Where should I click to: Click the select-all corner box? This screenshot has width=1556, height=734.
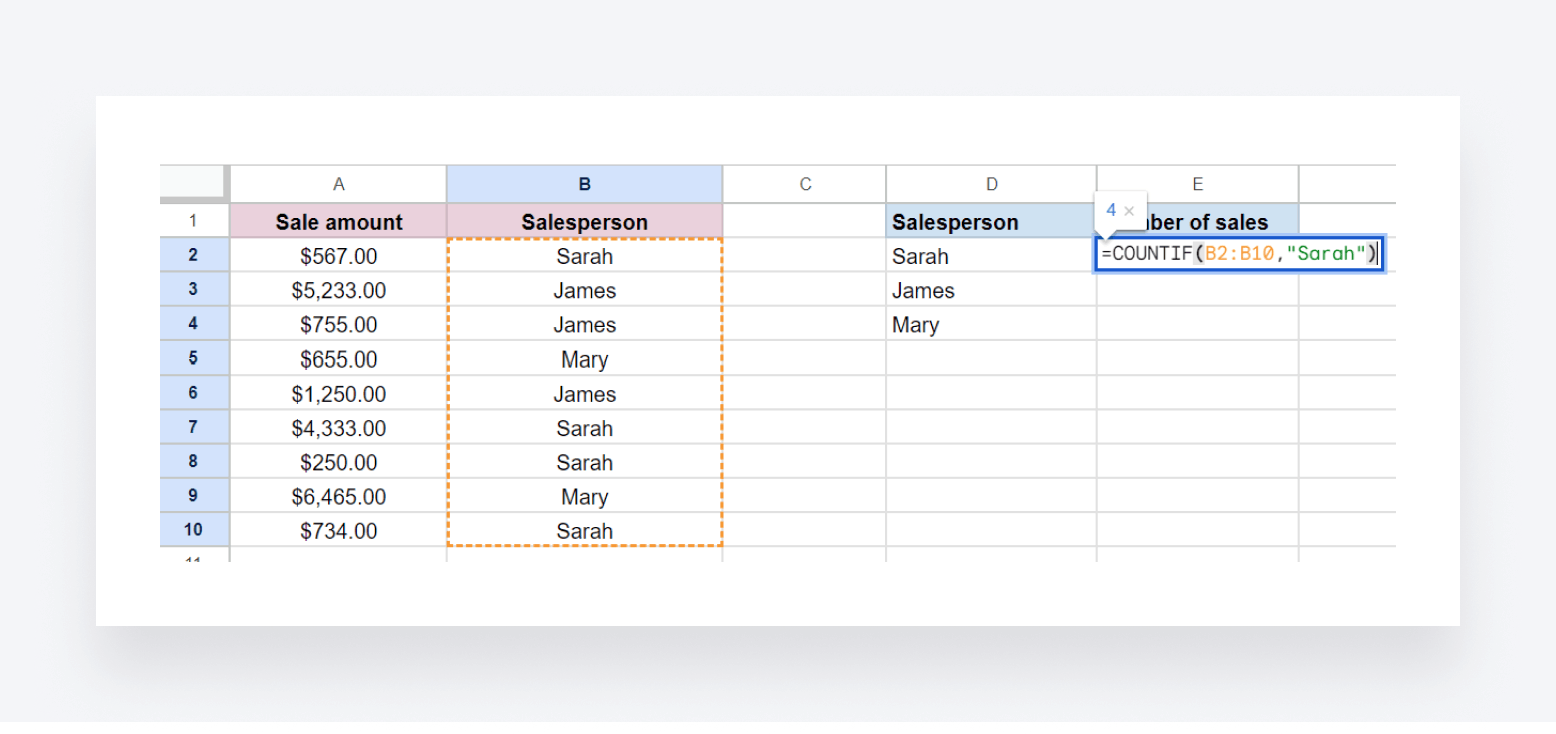193,182
